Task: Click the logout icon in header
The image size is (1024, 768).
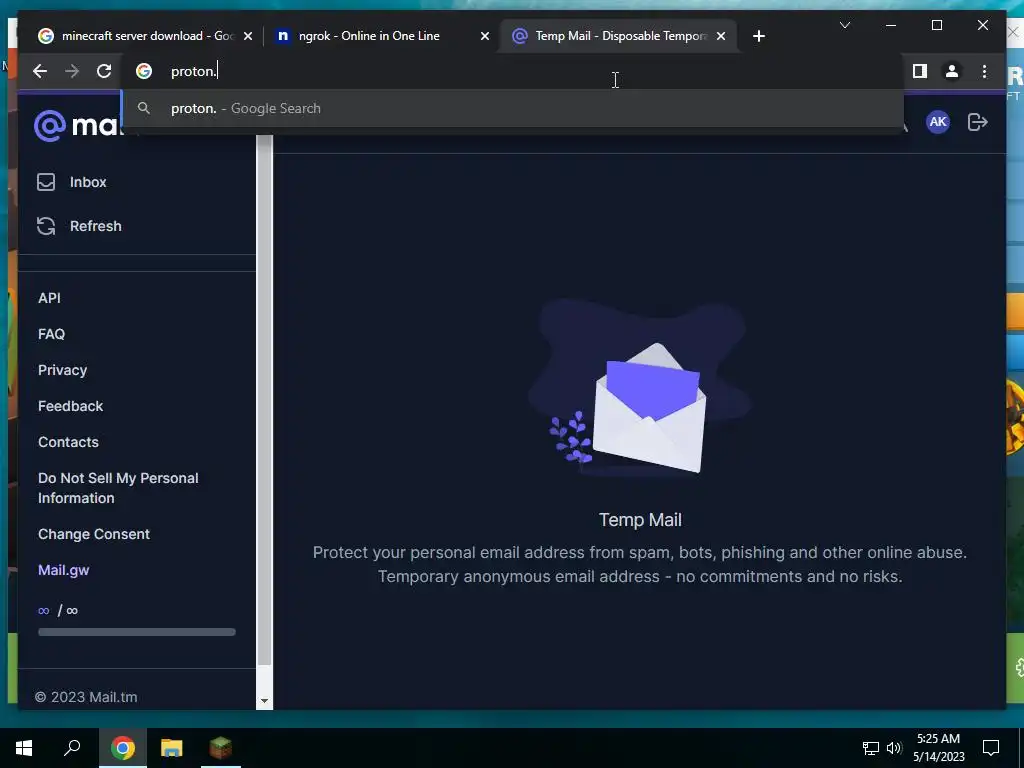Action: coord(977,122)
